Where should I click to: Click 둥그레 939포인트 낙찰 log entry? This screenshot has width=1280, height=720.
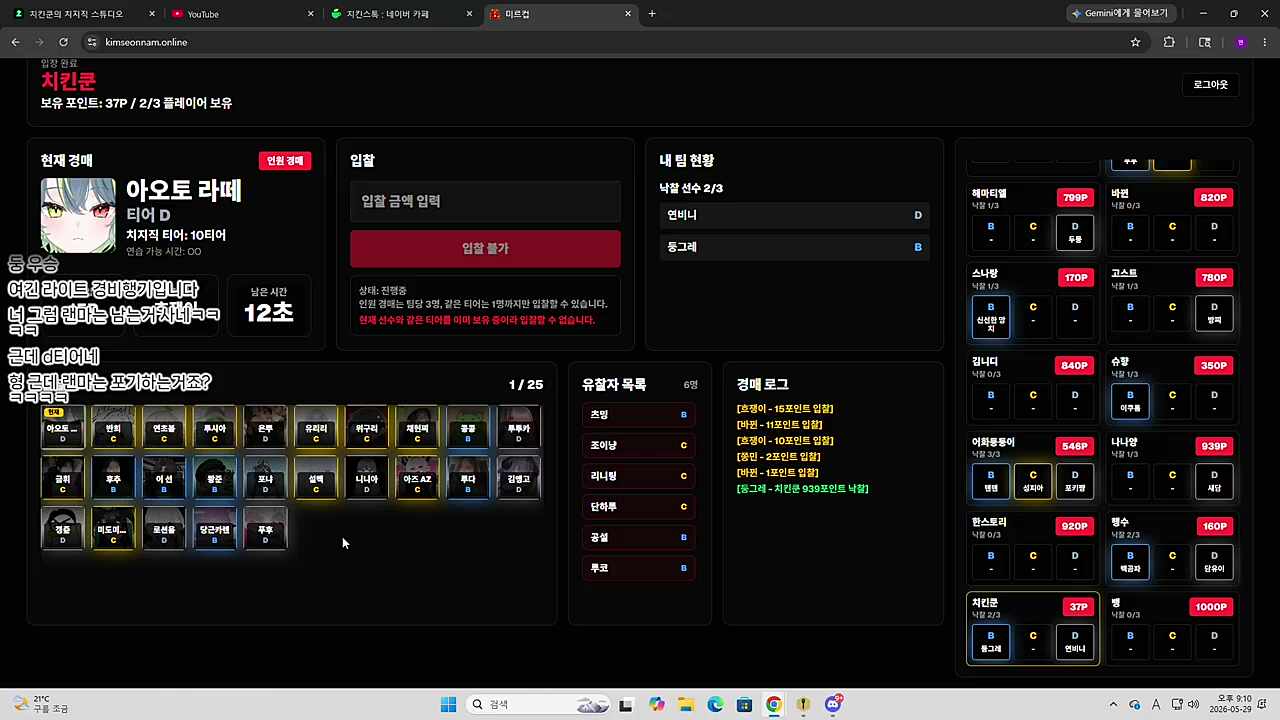click(802, 489)
